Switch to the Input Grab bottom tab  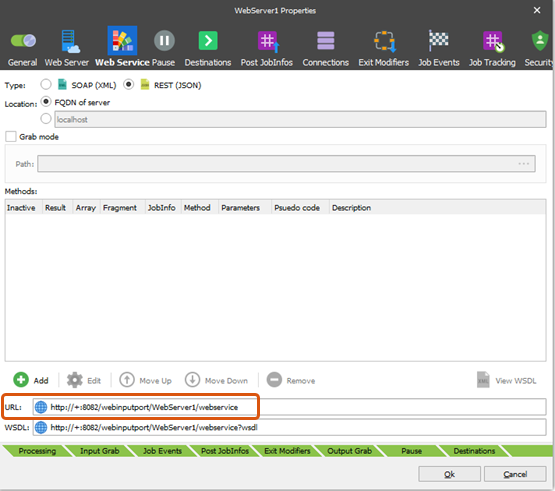(x=99, y=451)
